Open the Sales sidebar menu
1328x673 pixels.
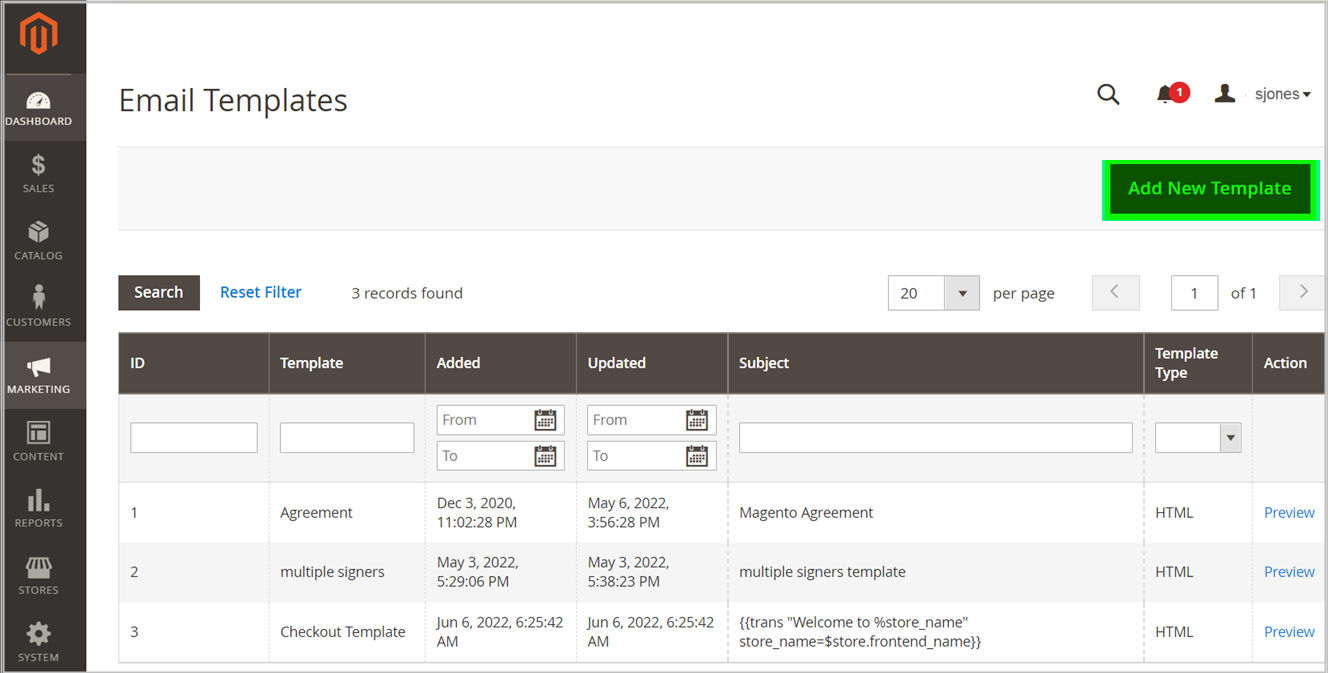coord(38,173)
